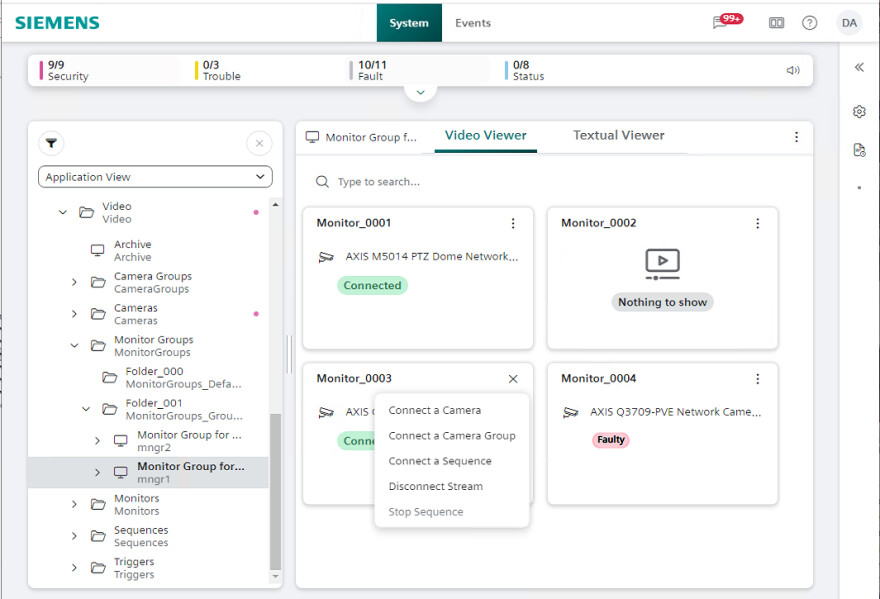Open the Events tab in top navigation
880x599 pixels.
(472, 23)
